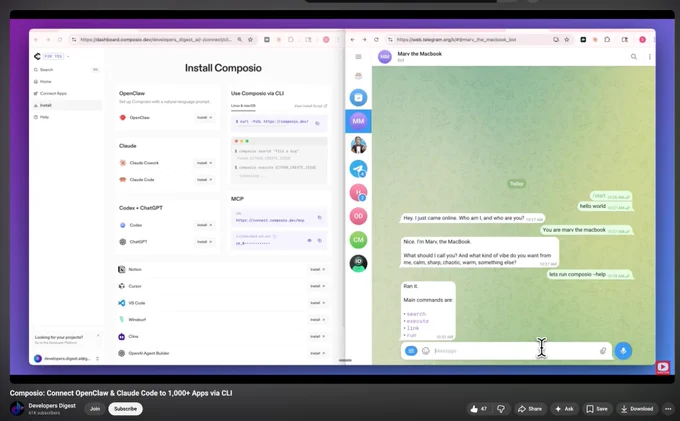Viewport: 680px width, 421px height.
Task: Expand the Install dropdown for OpenClaw
Action: pos(204,117)
